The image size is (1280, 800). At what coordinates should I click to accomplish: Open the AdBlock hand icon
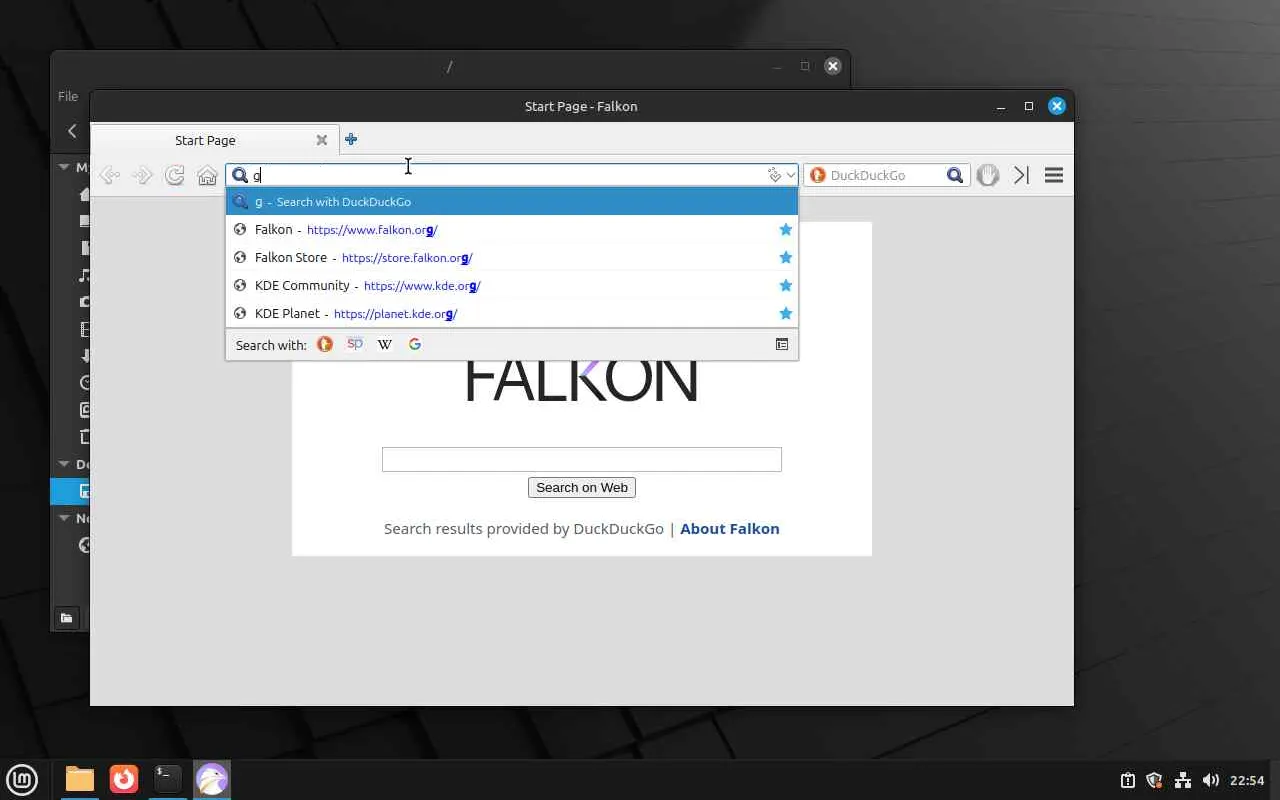988,175
